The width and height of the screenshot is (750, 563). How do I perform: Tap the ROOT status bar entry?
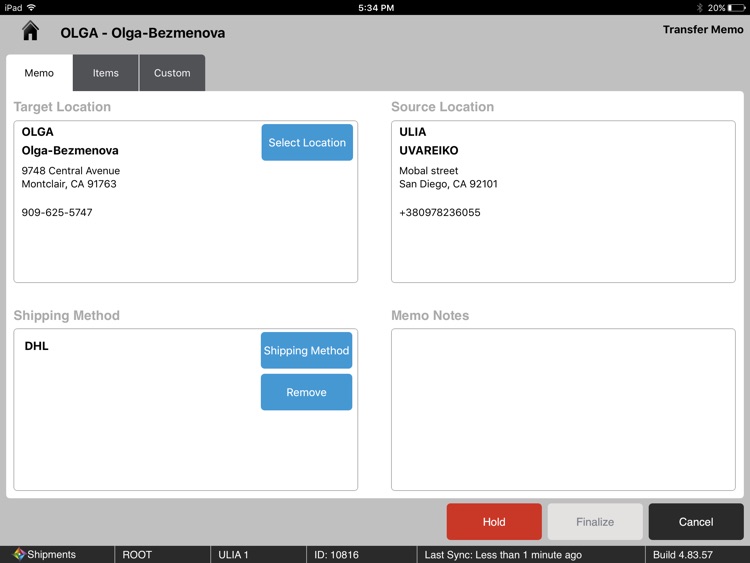[137, 554]
